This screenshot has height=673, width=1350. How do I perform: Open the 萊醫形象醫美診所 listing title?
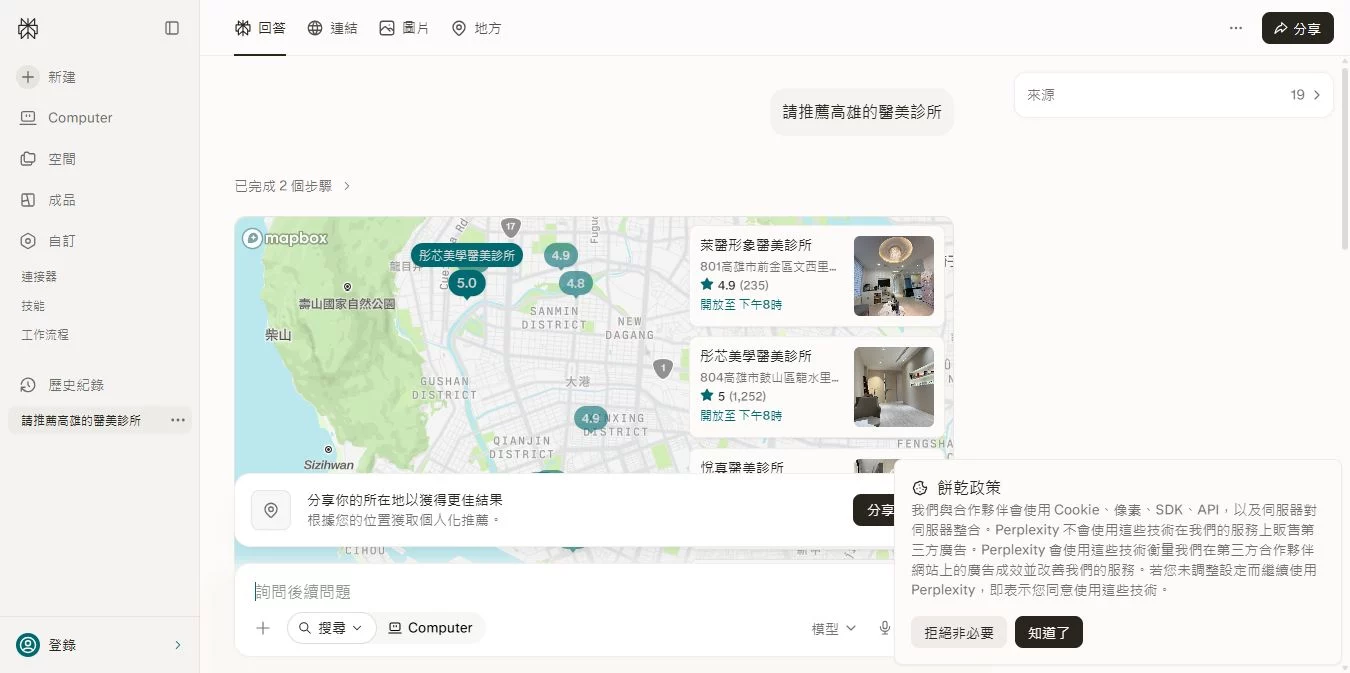(756, 245)
